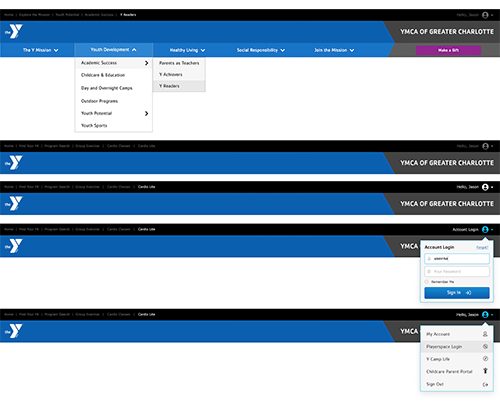Click Home in the topmost breadcrumb bar
Viewport: 500px width, 404px height.
[x=9, y=15]
